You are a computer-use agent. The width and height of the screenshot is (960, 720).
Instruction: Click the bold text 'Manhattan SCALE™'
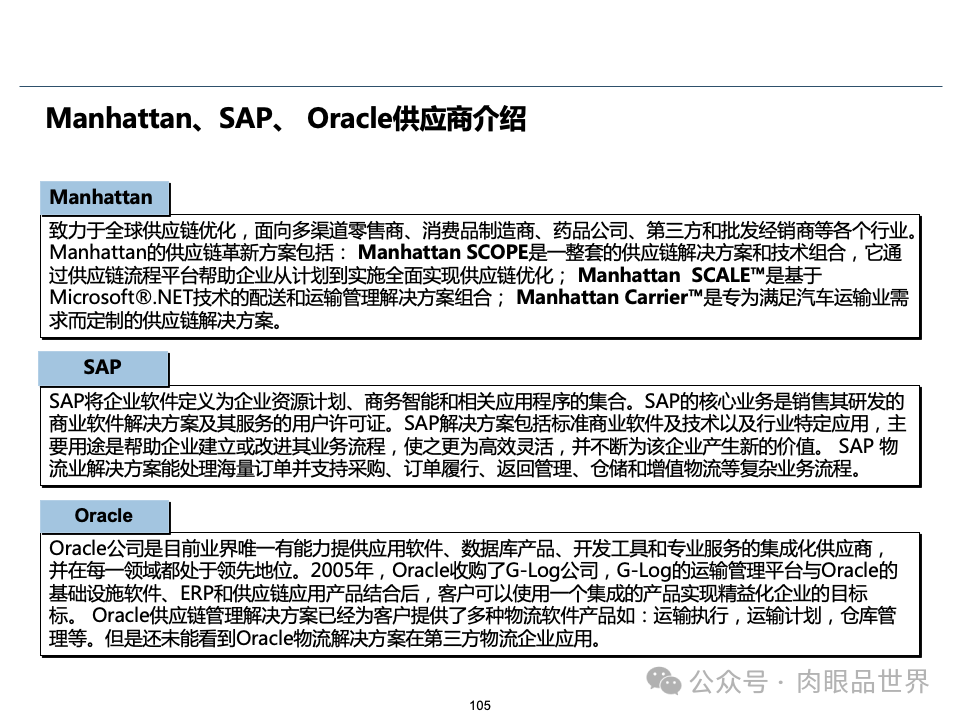point(672,275)
